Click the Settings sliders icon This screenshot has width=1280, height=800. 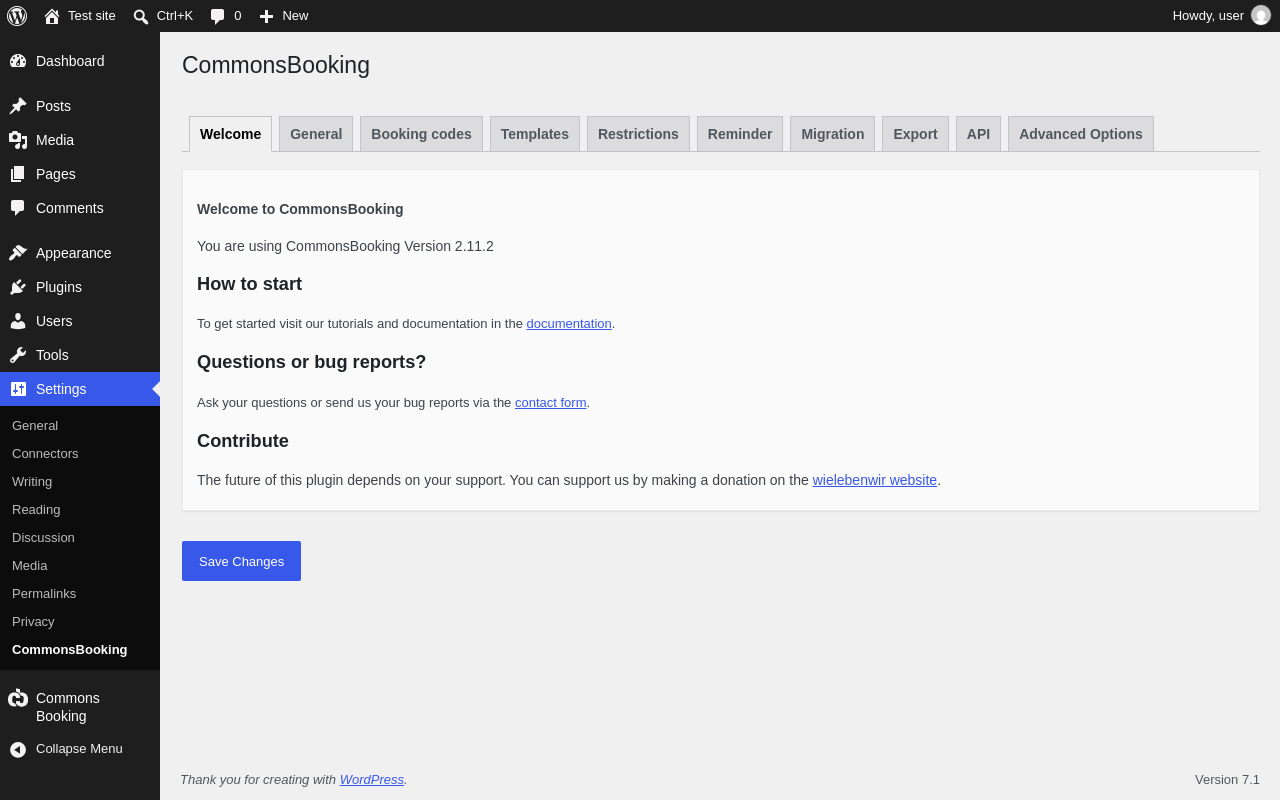click(x=18, y=389)
